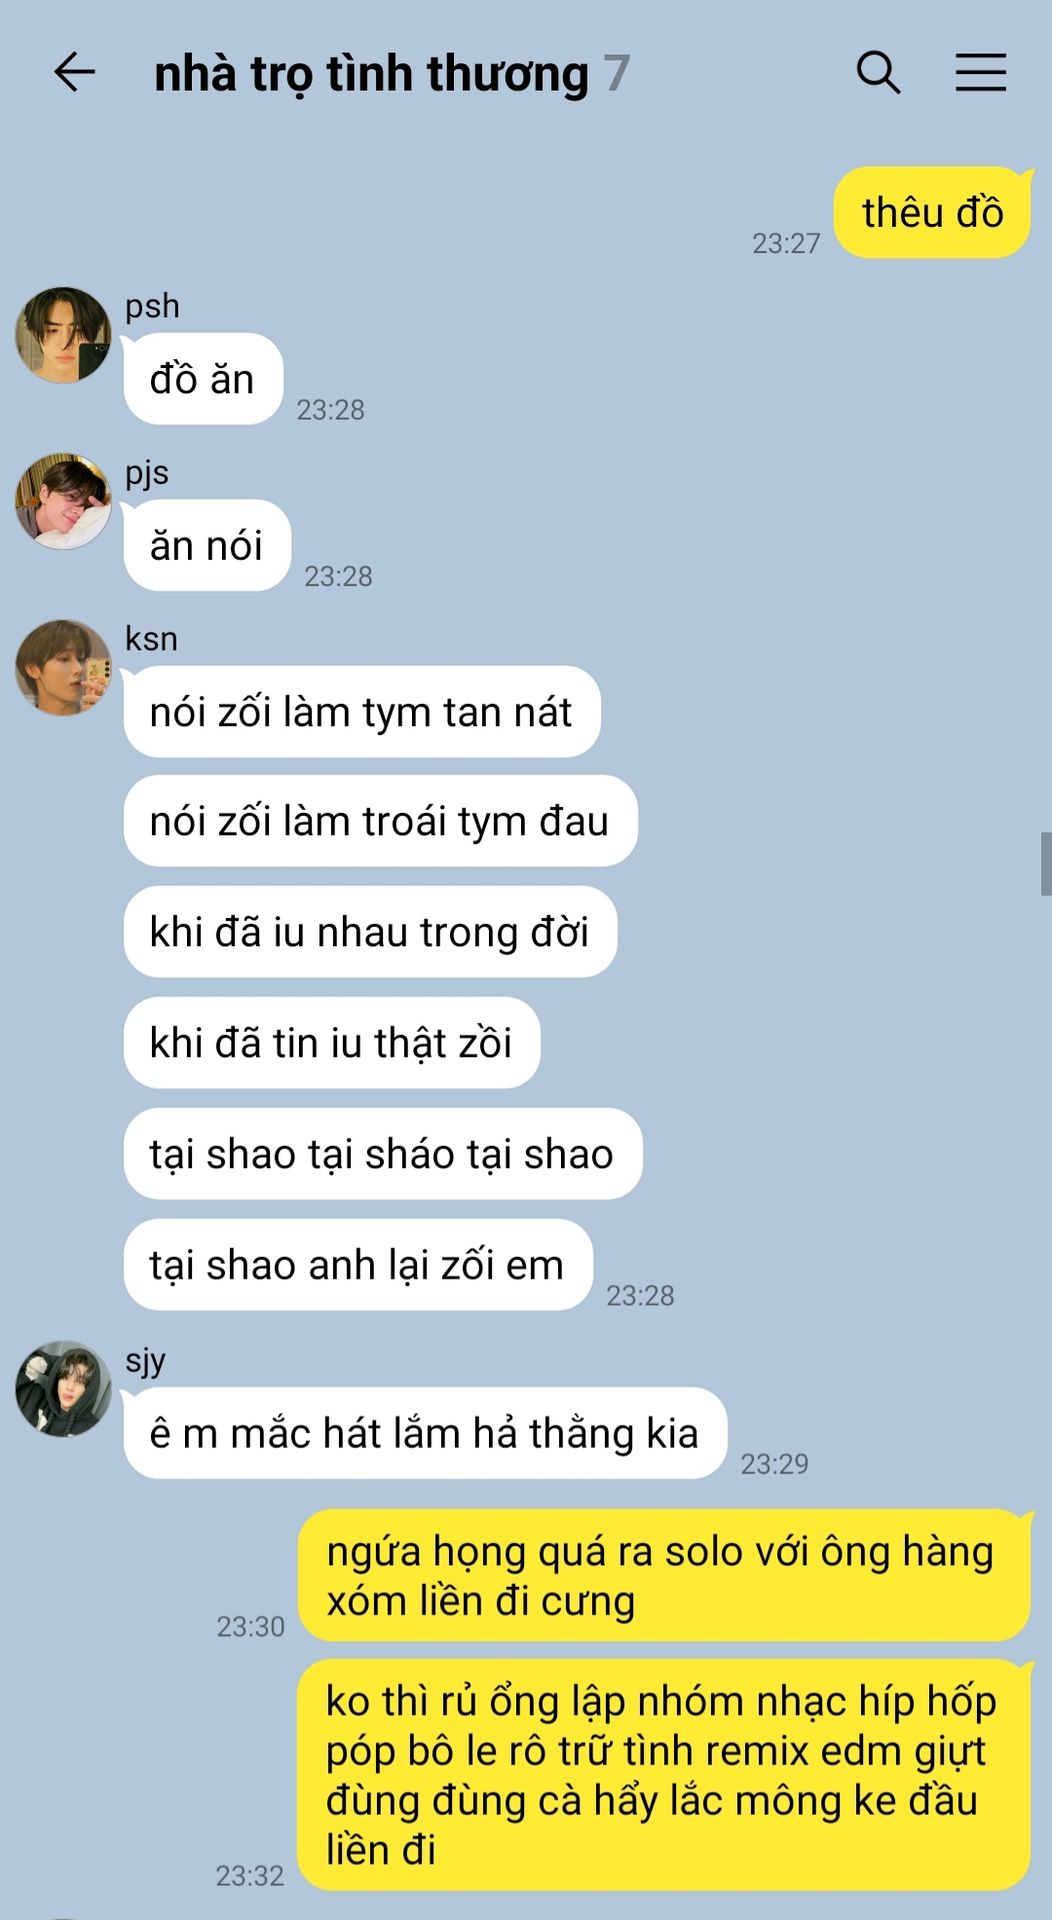Select 'tại shao anh lại zối em' message
Viewport: 1052px width, 1920px height.
tap(358, 1265)
